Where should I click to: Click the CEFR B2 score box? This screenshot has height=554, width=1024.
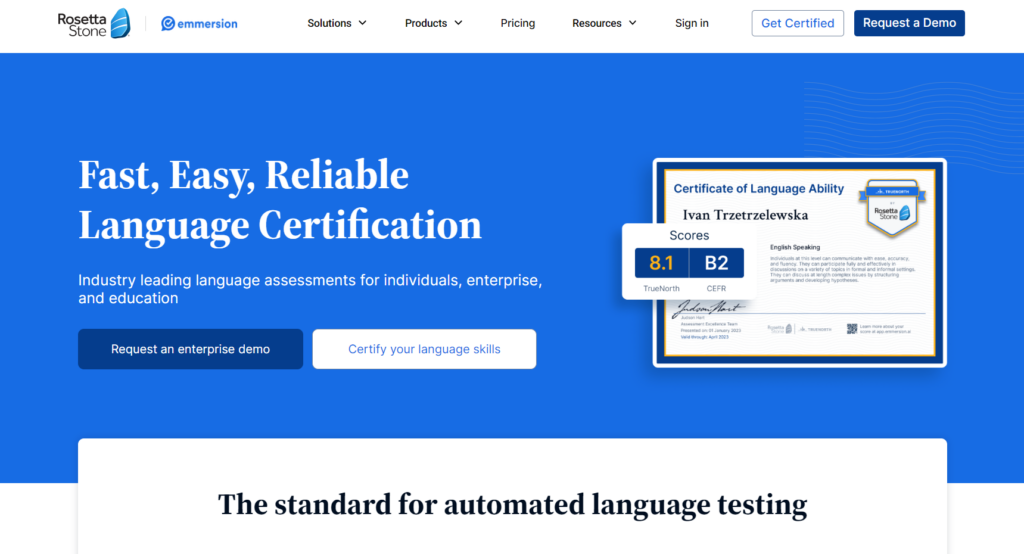(x=716, y=263)
